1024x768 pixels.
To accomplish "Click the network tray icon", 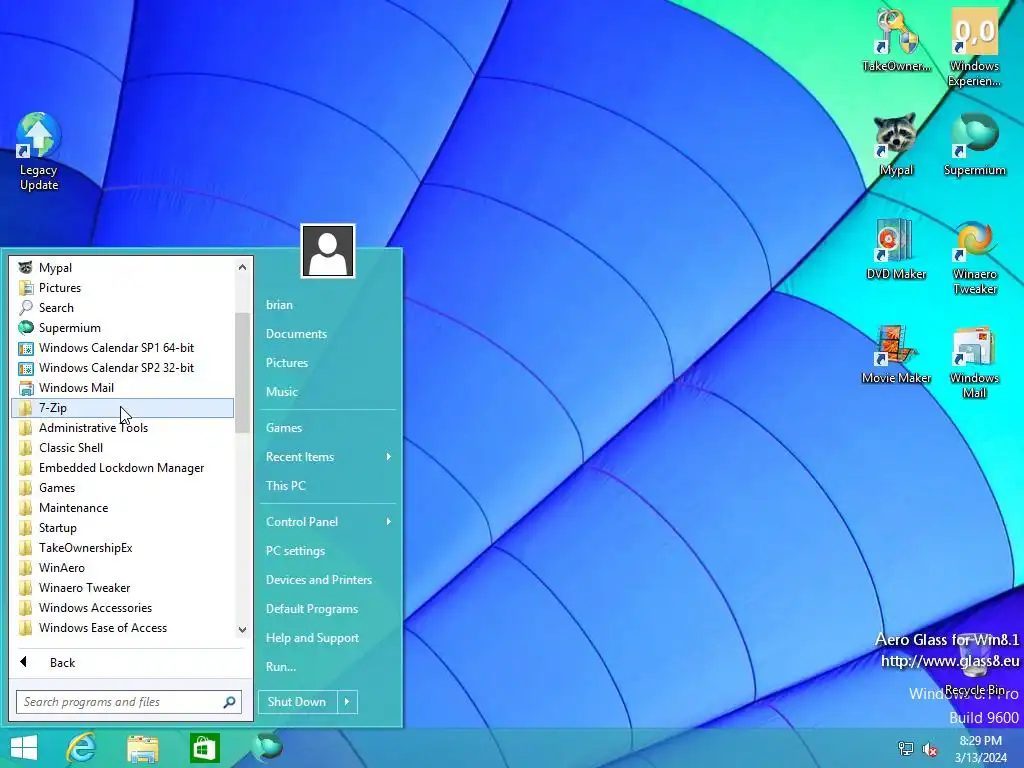I will click(x=906, y=748).
